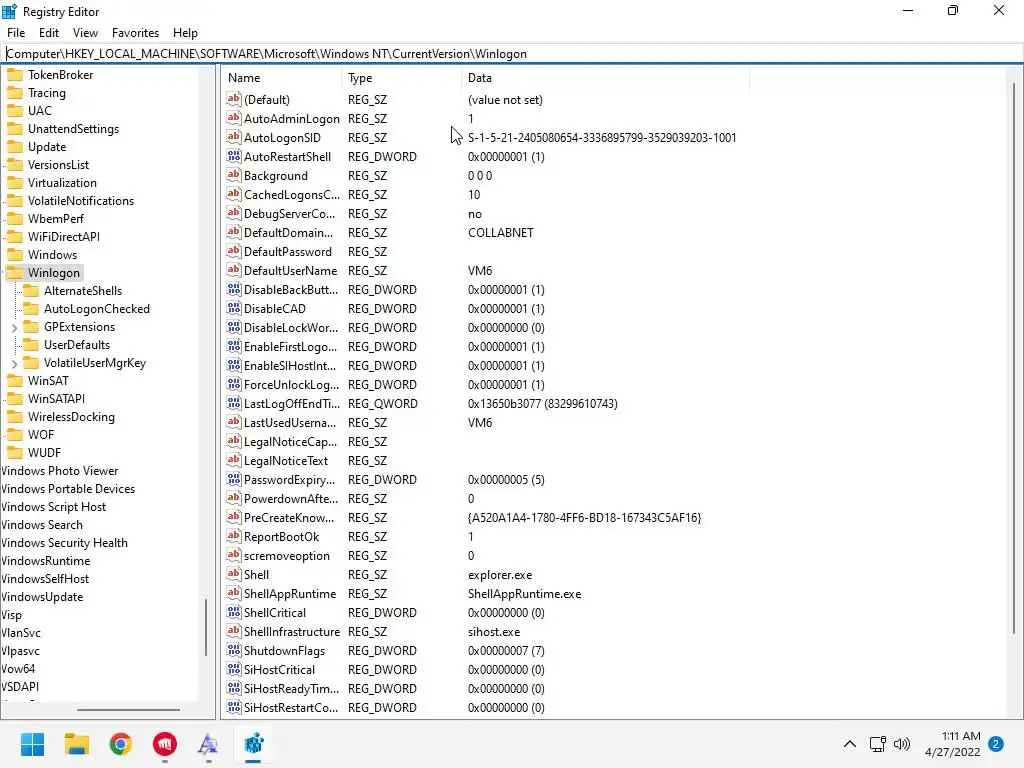Click the DisableCAD DWORD icon
The height and width of the screenshot is (768, 1024).
coord(234,308)
